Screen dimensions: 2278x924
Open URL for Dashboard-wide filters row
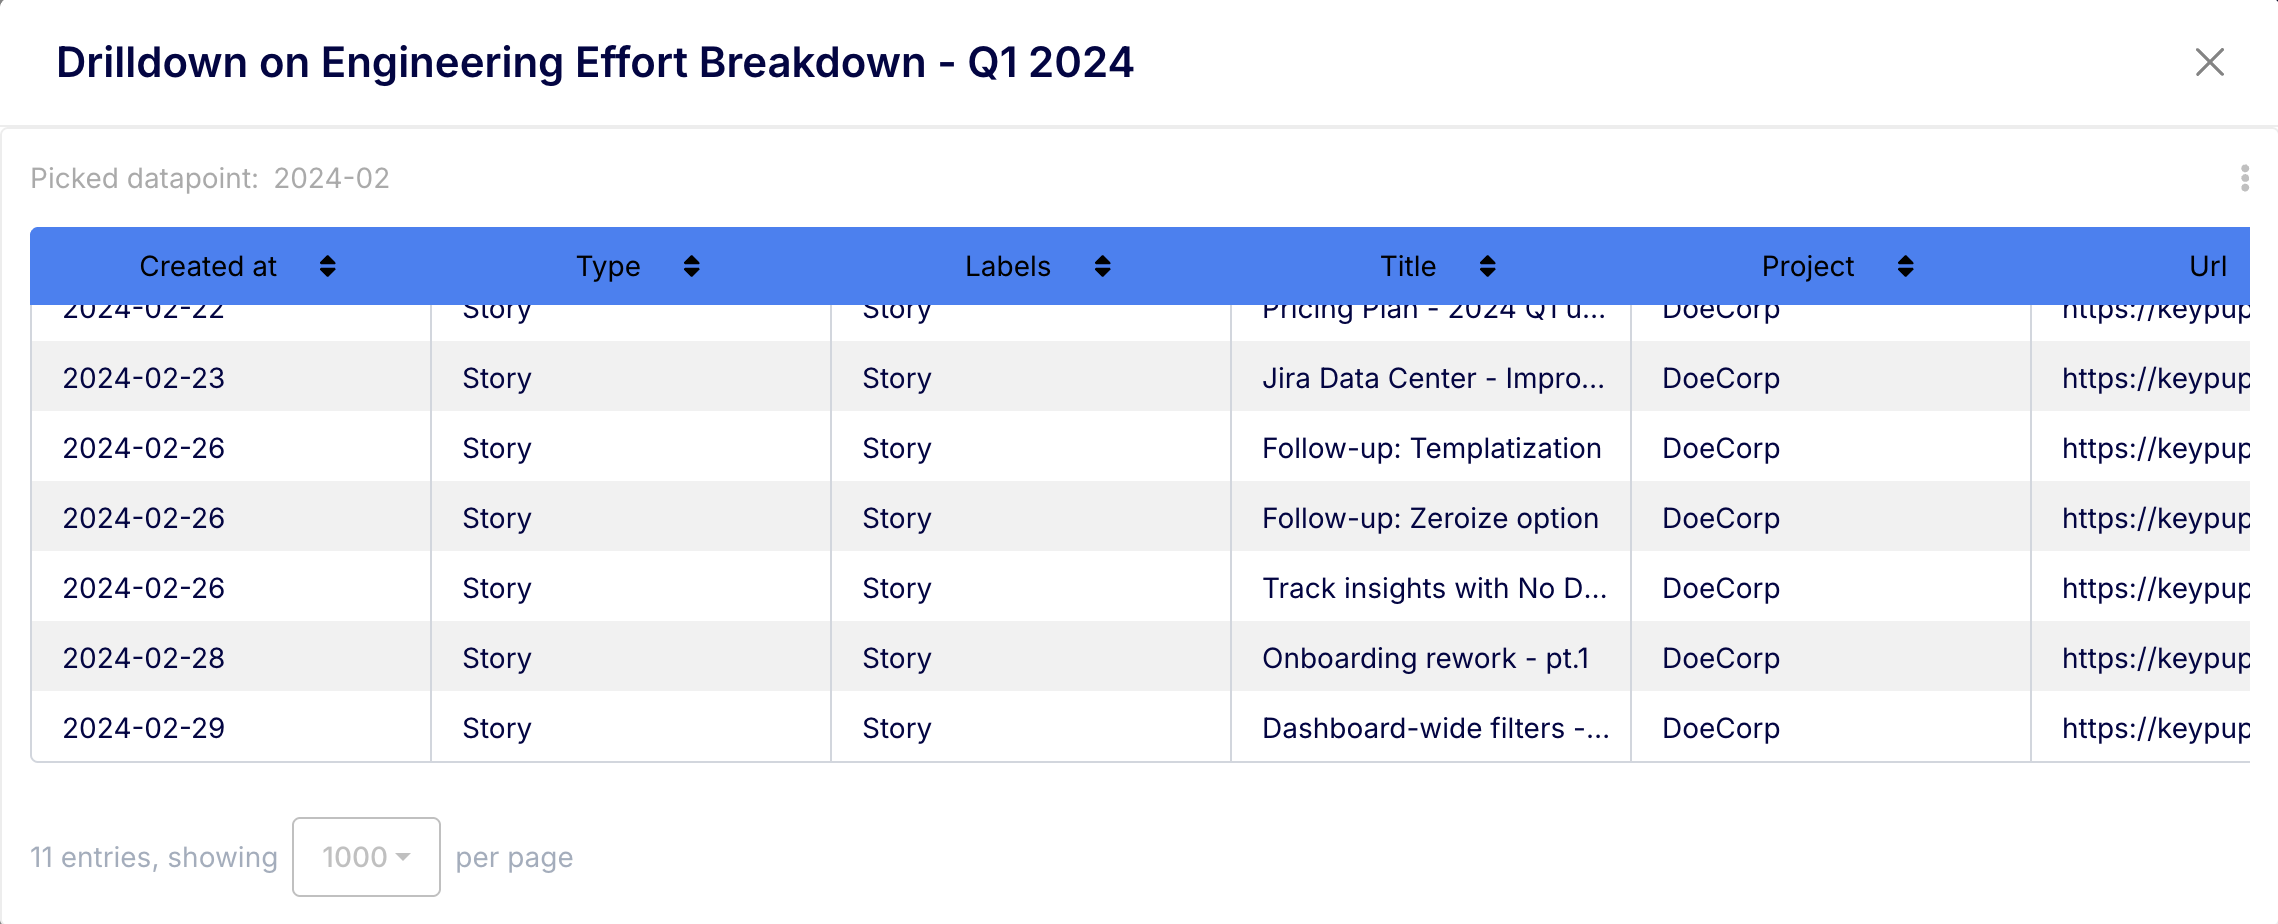click(2154, 728)
